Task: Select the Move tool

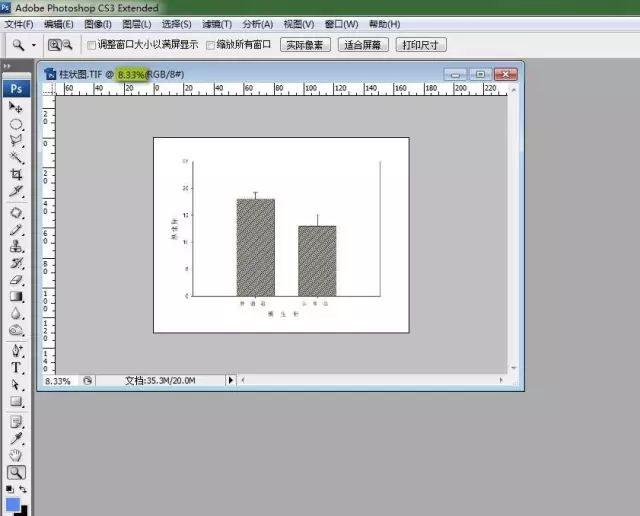Action: click(16, 107)
